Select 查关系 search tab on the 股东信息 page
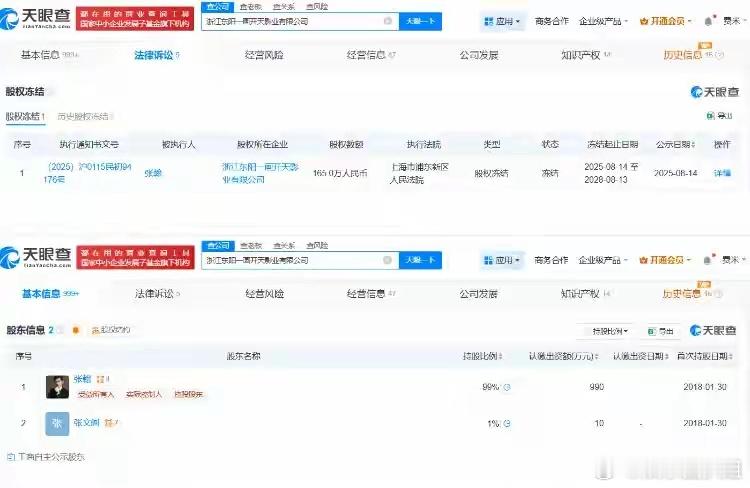Image resolution: width=750 pixels, height=488 pixels. [284, 245]
